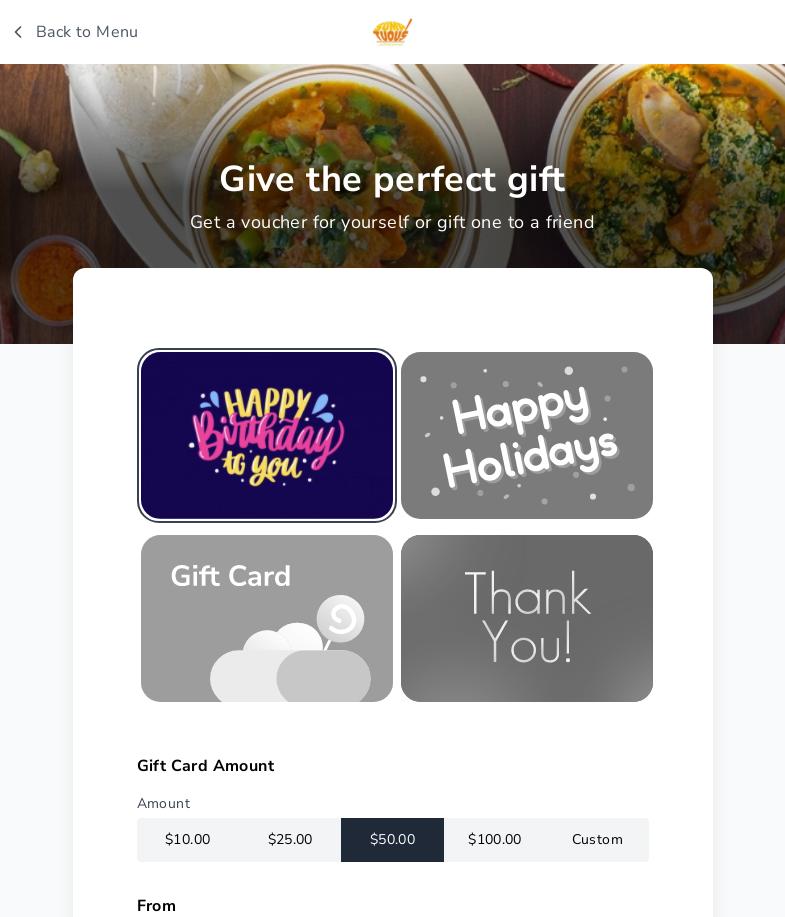Click the From section heading
The width and height of the screenshot is (785, 917).
click(x=156, y=905)
